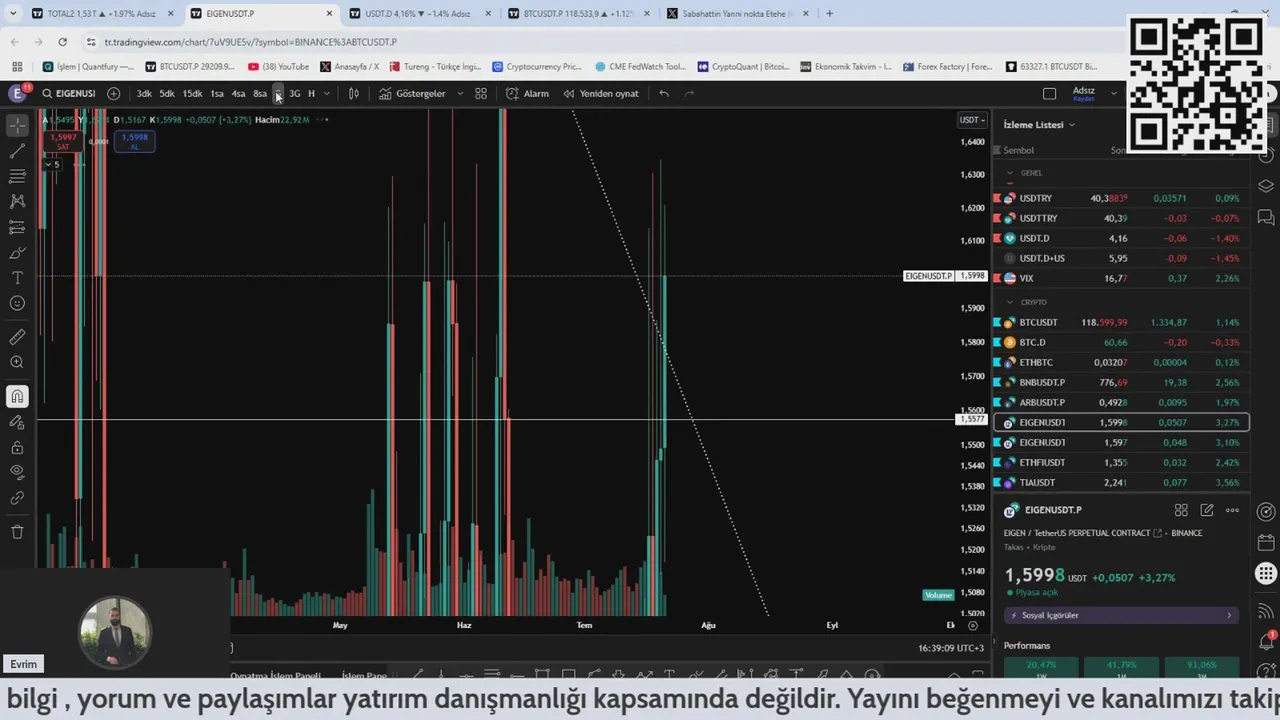
Task: Select ARBUSDT.P in the watchlist
Action: click(1120, 402)
